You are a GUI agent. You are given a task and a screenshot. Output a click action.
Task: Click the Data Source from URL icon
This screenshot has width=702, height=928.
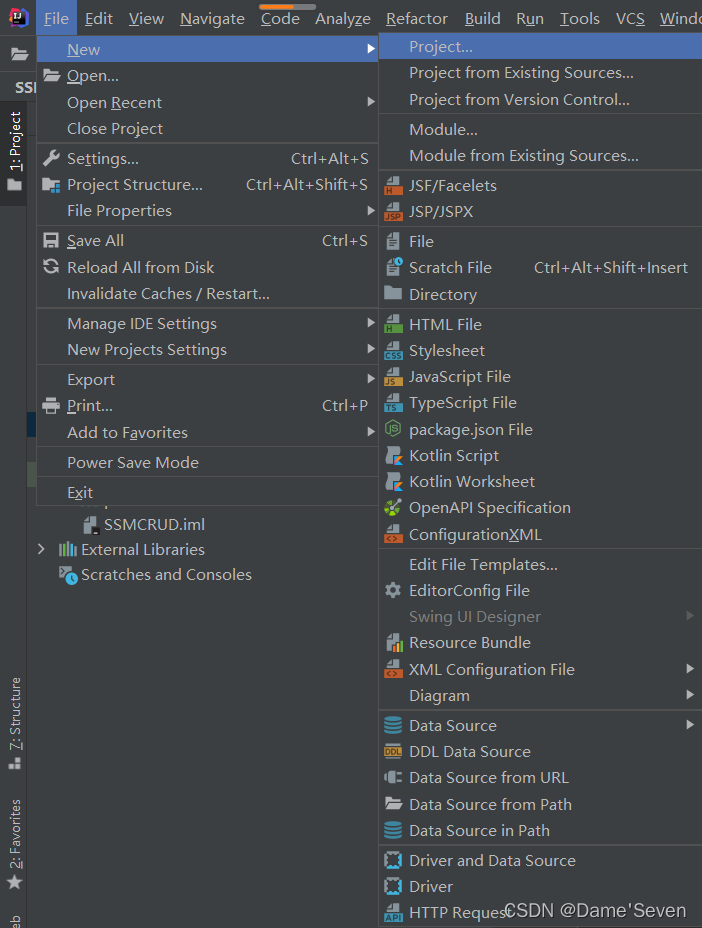393,777
